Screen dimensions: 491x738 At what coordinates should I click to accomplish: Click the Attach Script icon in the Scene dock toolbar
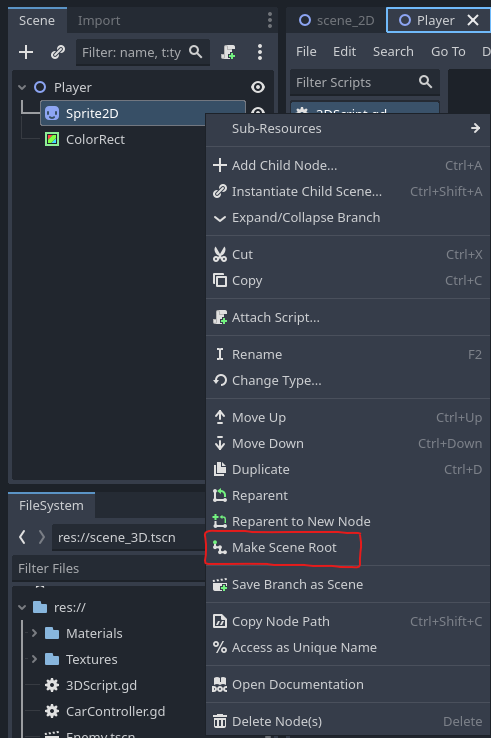coord(228,52)
